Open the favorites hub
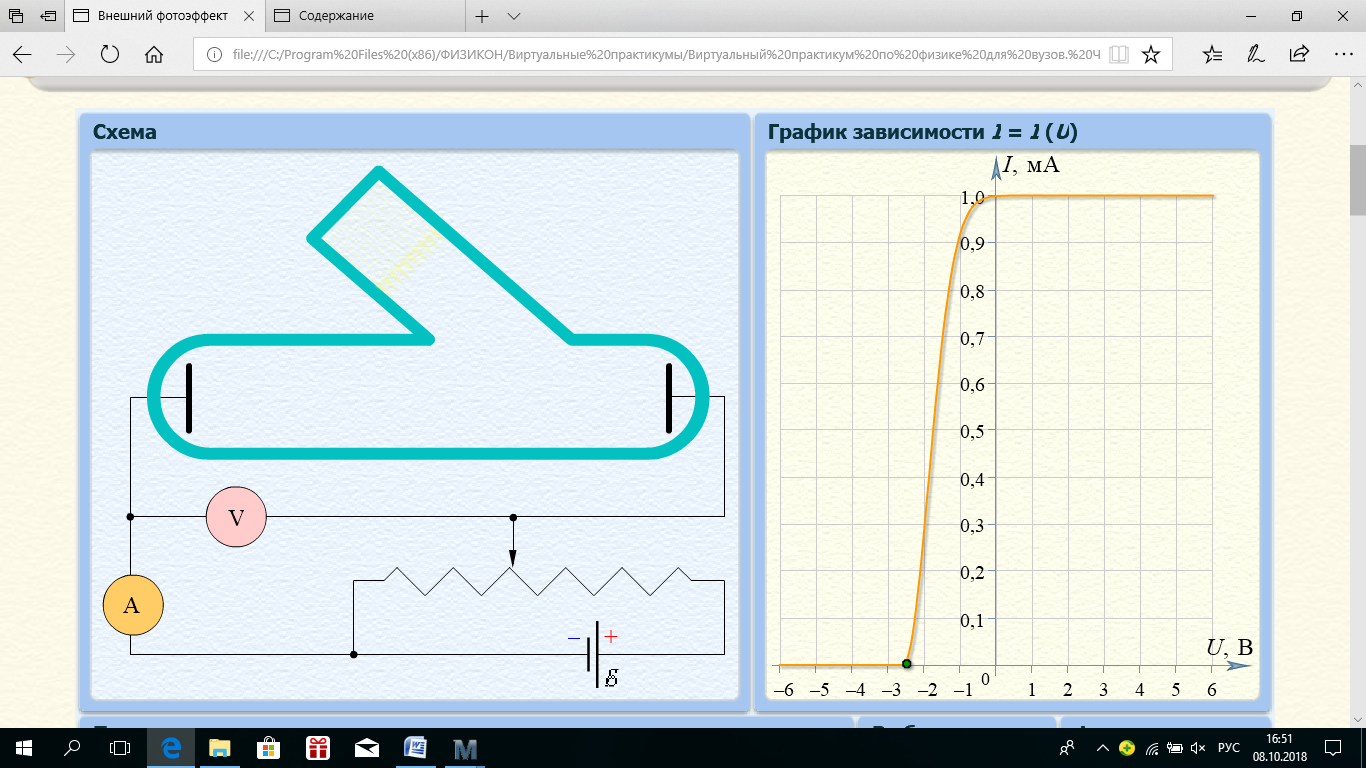Image resolution: width=1366 pixels, height=768 pixels. click(x=1211, y=54)
